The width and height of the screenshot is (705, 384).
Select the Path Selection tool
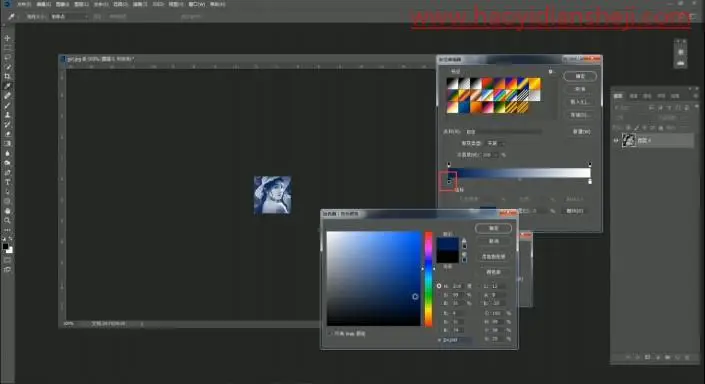(7, 192)
